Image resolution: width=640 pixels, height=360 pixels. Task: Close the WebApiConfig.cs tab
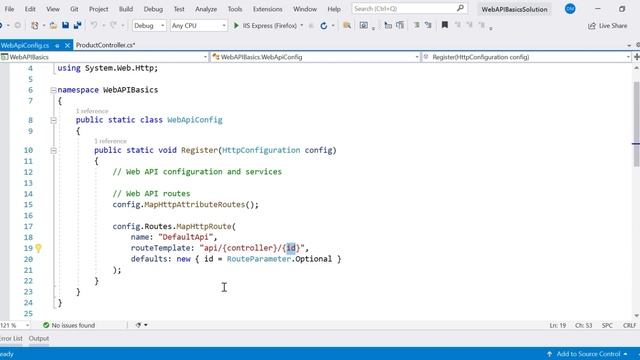click(x=67, y=45)
